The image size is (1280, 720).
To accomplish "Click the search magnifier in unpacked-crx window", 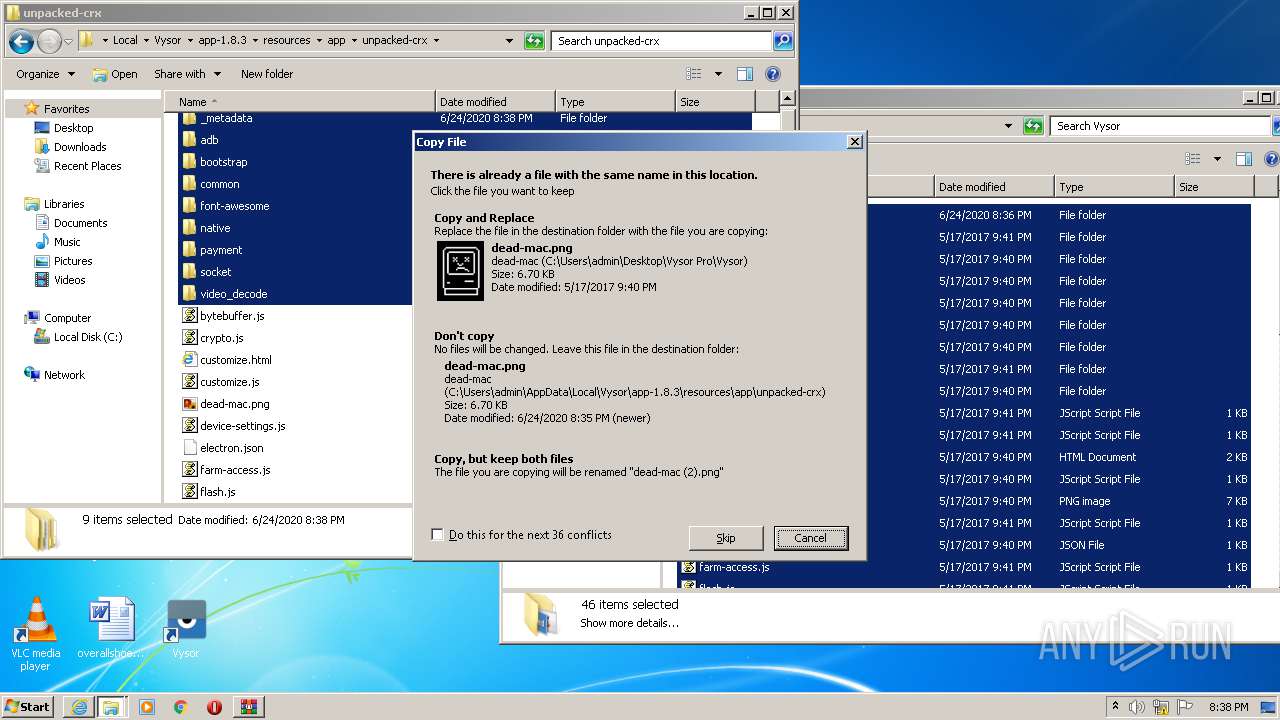I will (x=783, y=41).
